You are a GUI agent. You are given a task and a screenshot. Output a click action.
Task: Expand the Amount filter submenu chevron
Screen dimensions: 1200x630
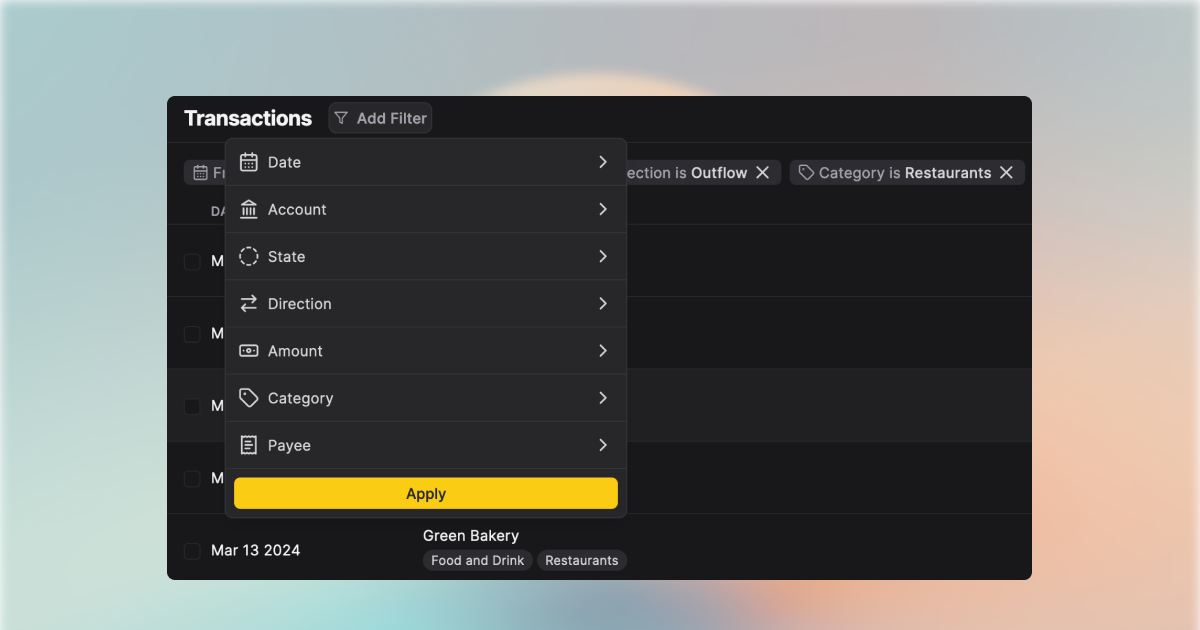[602, 351]
